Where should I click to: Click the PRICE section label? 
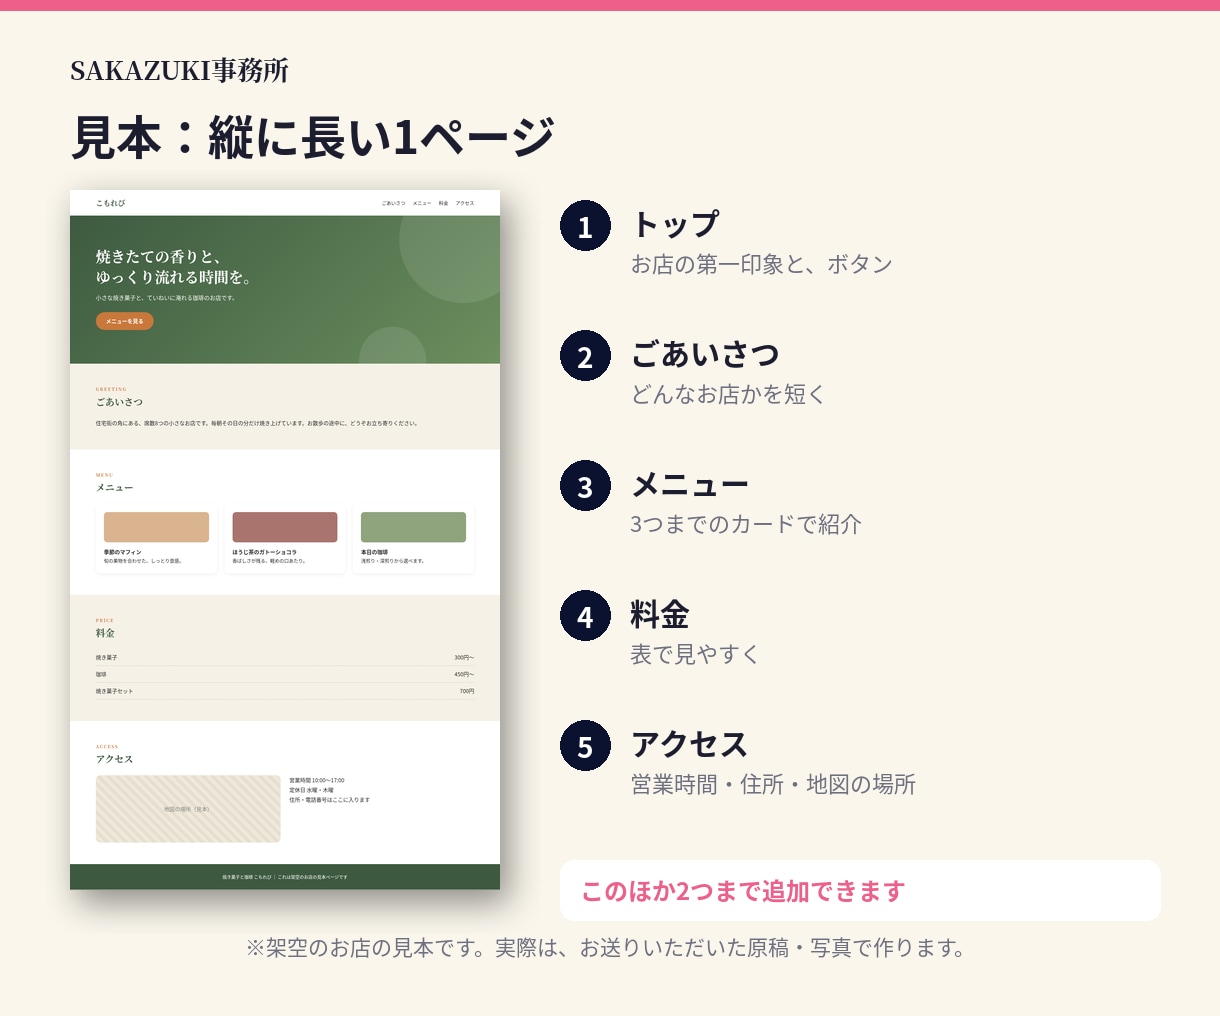pyautogui.click(x=105, y=620)
